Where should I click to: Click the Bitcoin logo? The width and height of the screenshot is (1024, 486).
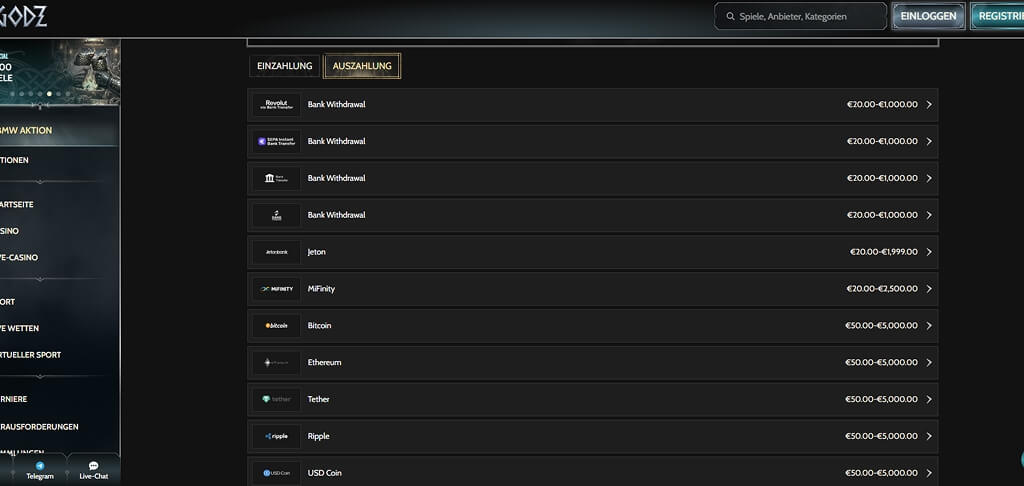pyautogui.click(x=276, y=325)
